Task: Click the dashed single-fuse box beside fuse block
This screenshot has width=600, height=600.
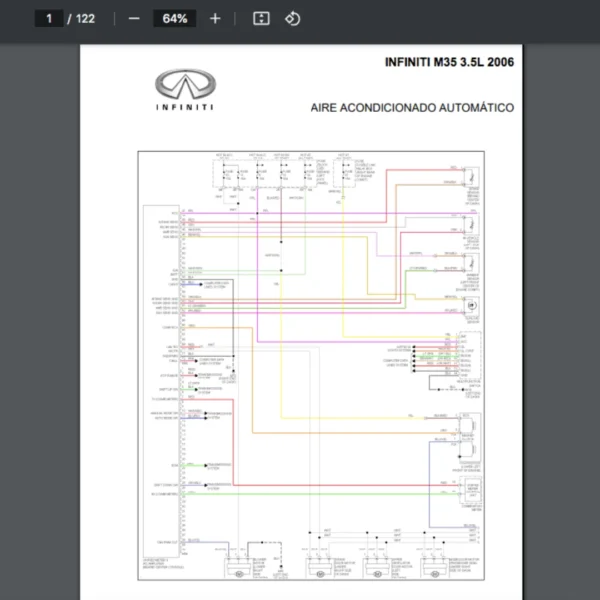Action: 344,176
